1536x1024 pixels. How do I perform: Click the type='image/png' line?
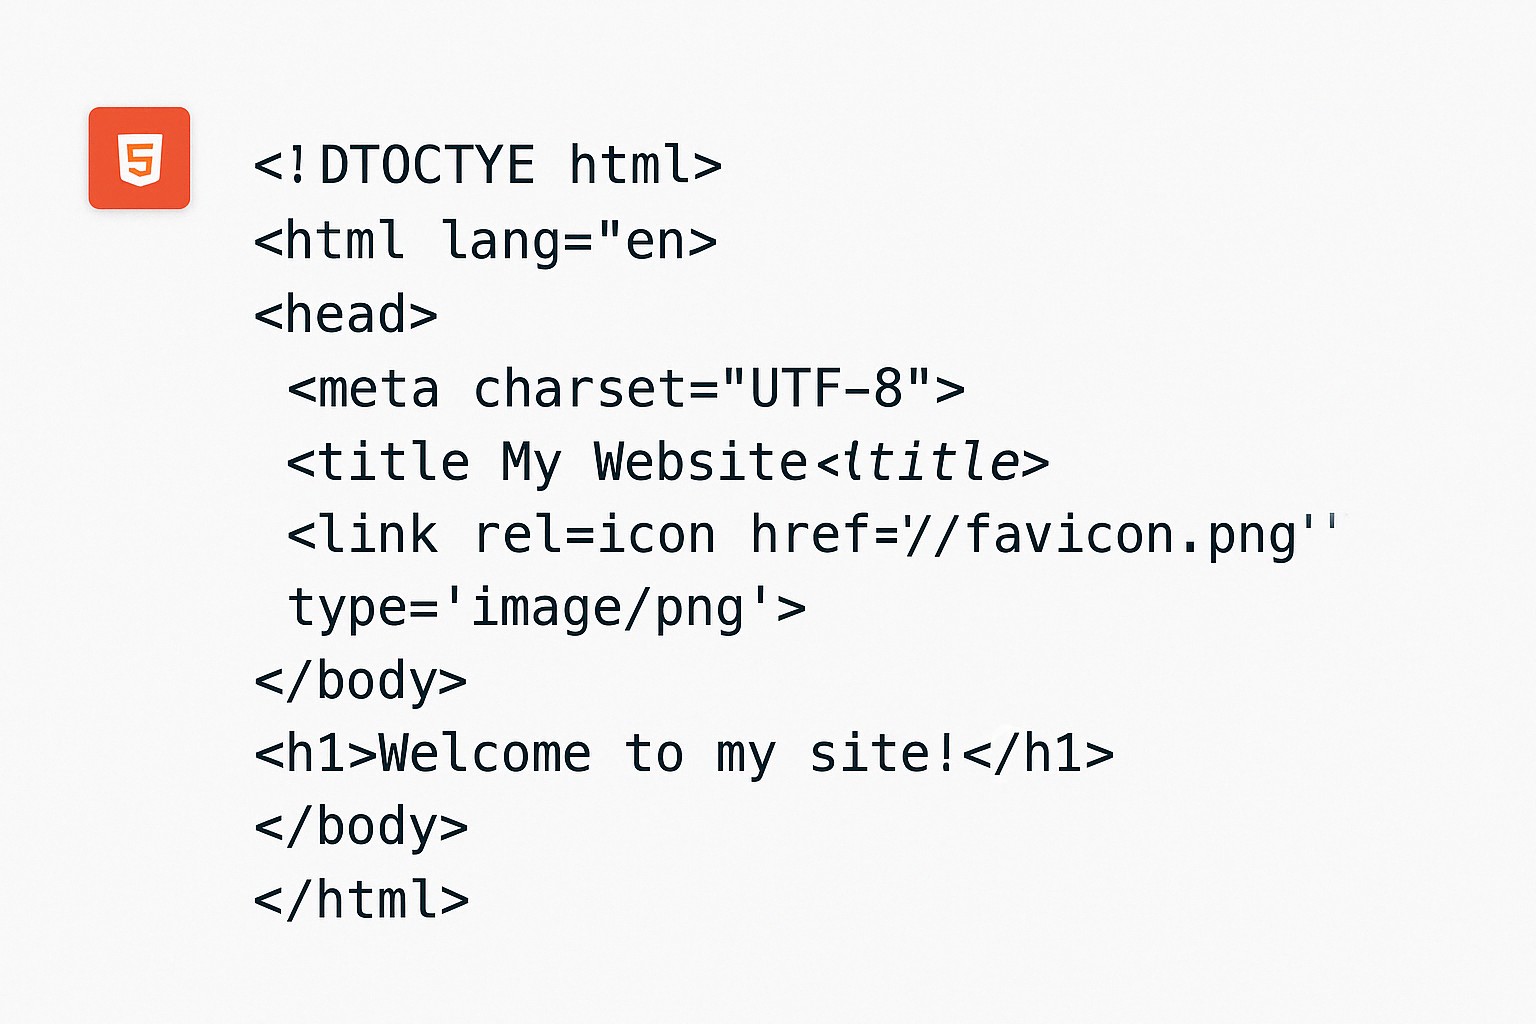tap(546, 609)
